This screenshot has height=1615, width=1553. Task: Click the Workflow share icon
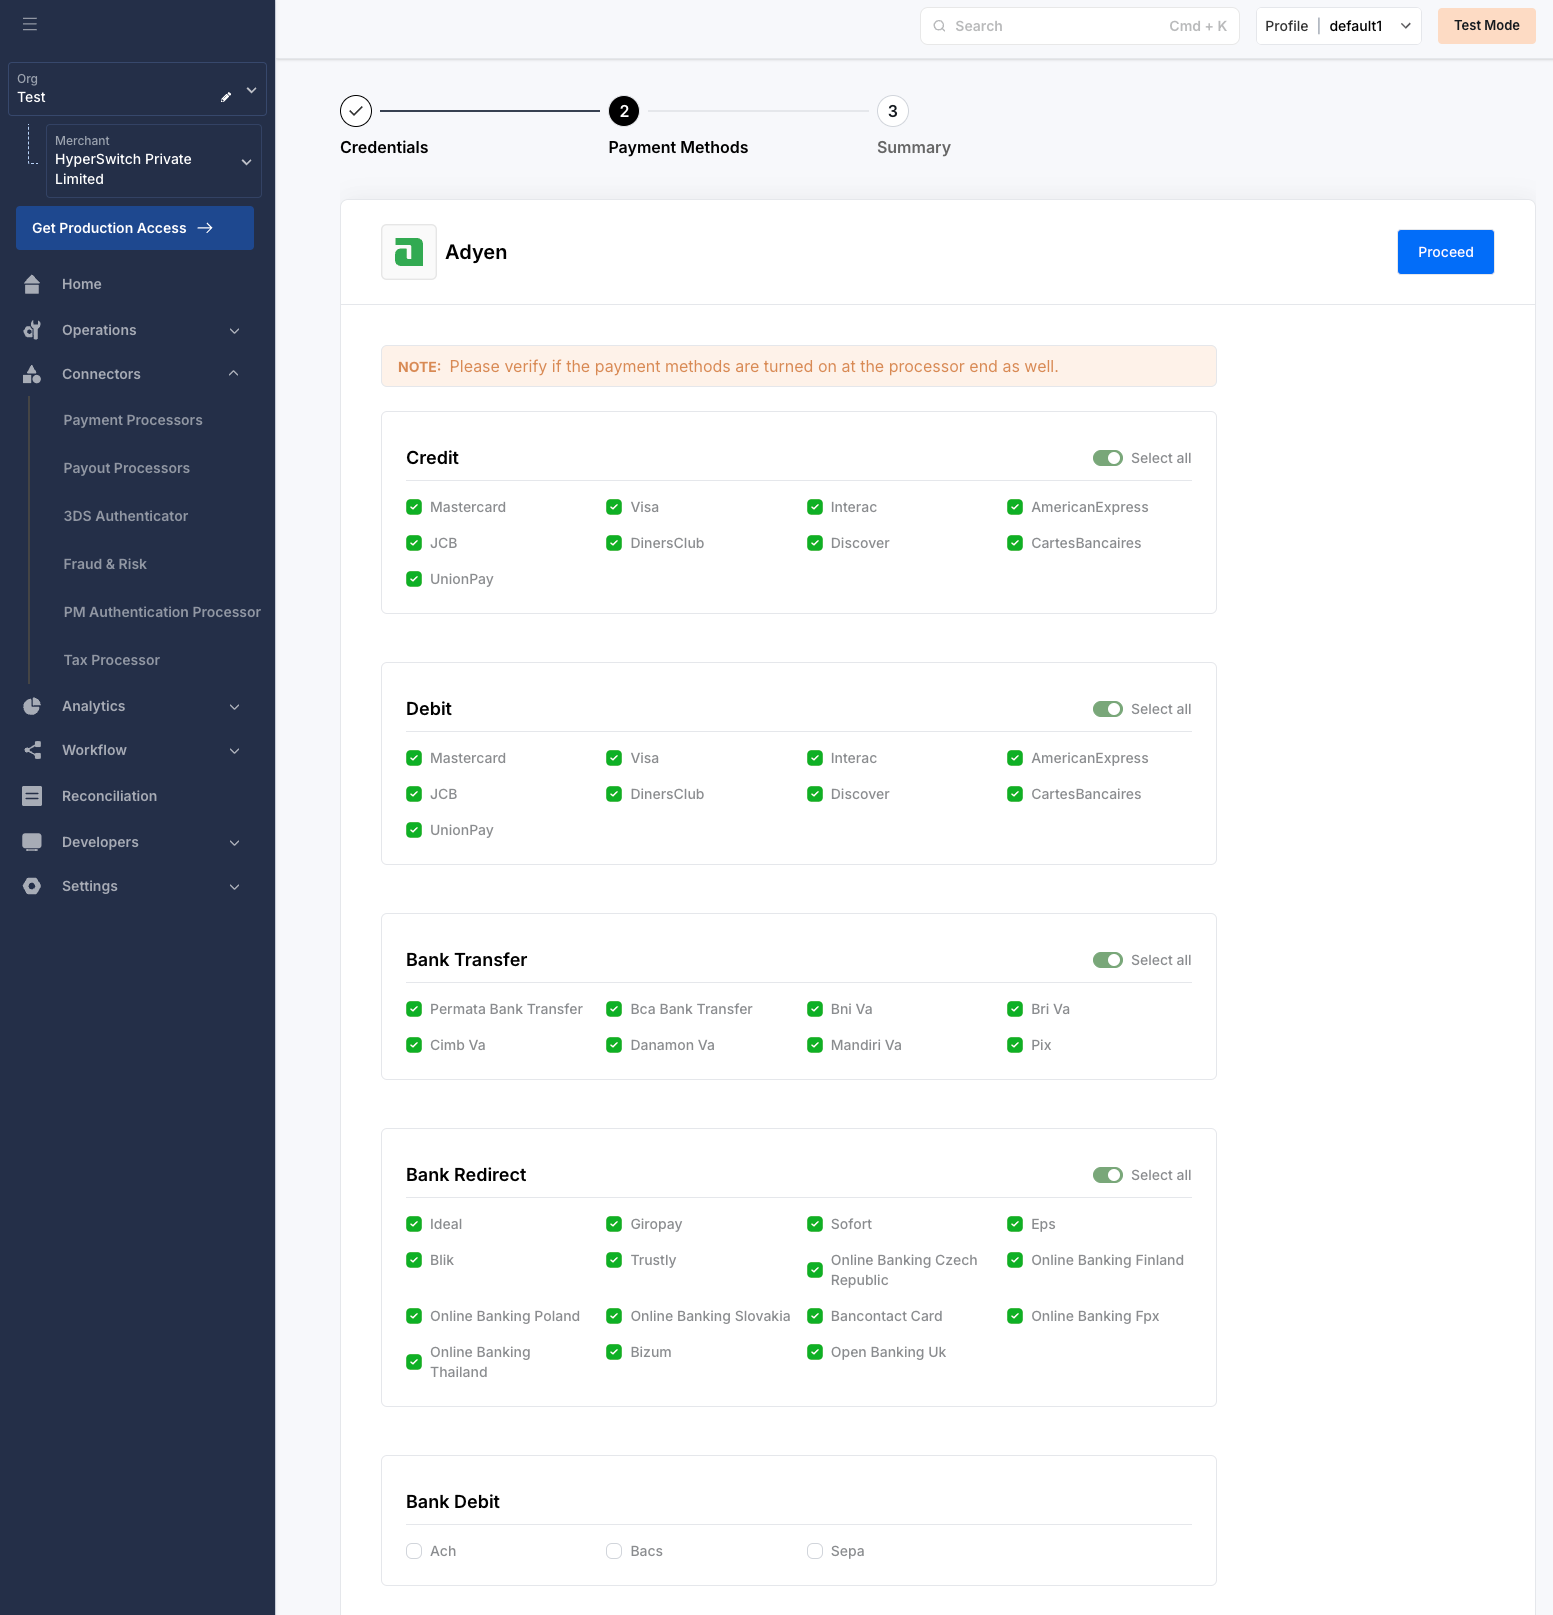[32, 750]
